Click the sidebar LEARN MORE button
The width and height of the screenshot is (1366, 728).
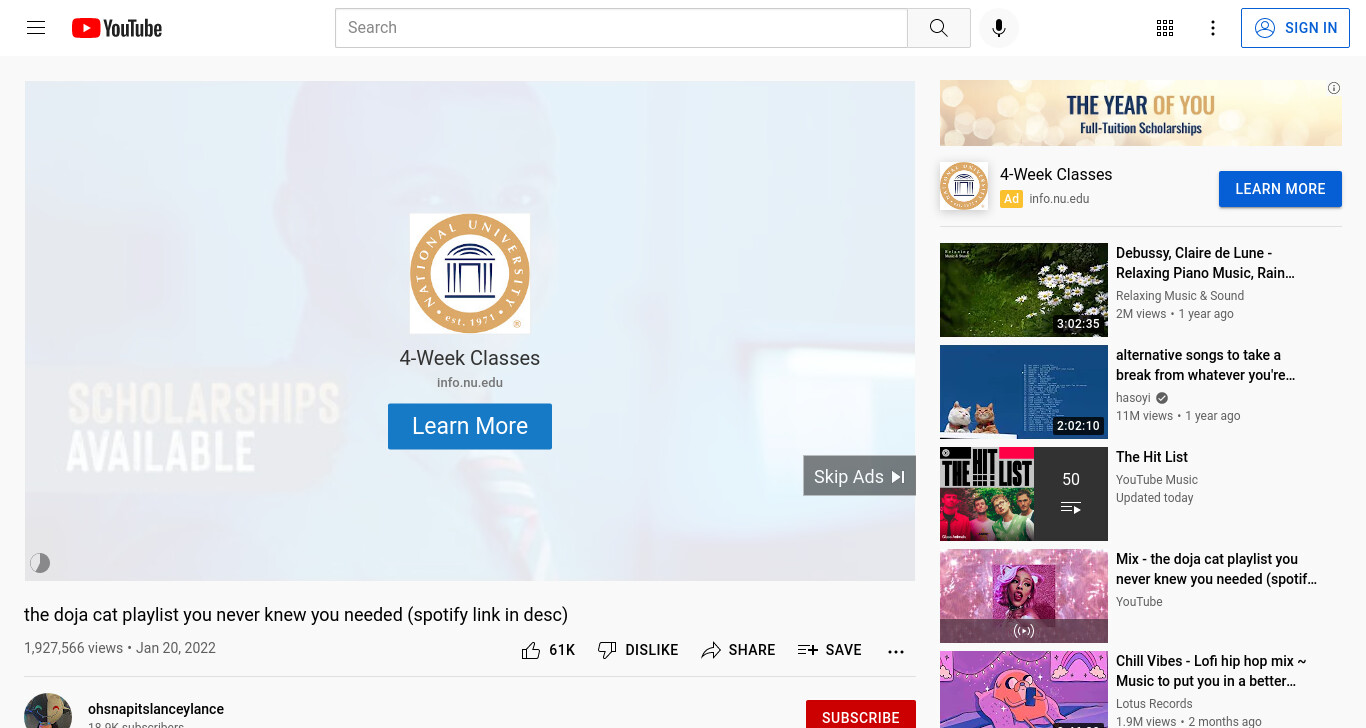point(1280,189)
